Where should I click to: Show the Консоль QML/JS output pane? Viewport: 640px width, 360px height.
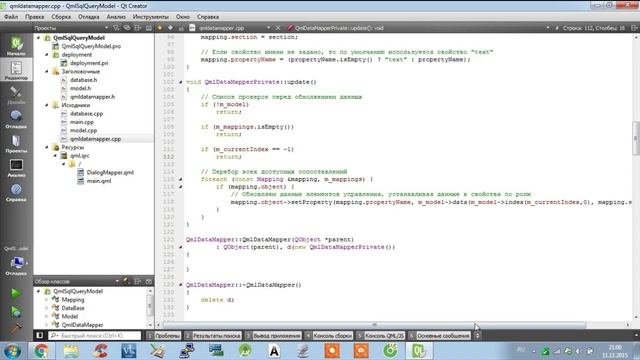tap(380, 336)
